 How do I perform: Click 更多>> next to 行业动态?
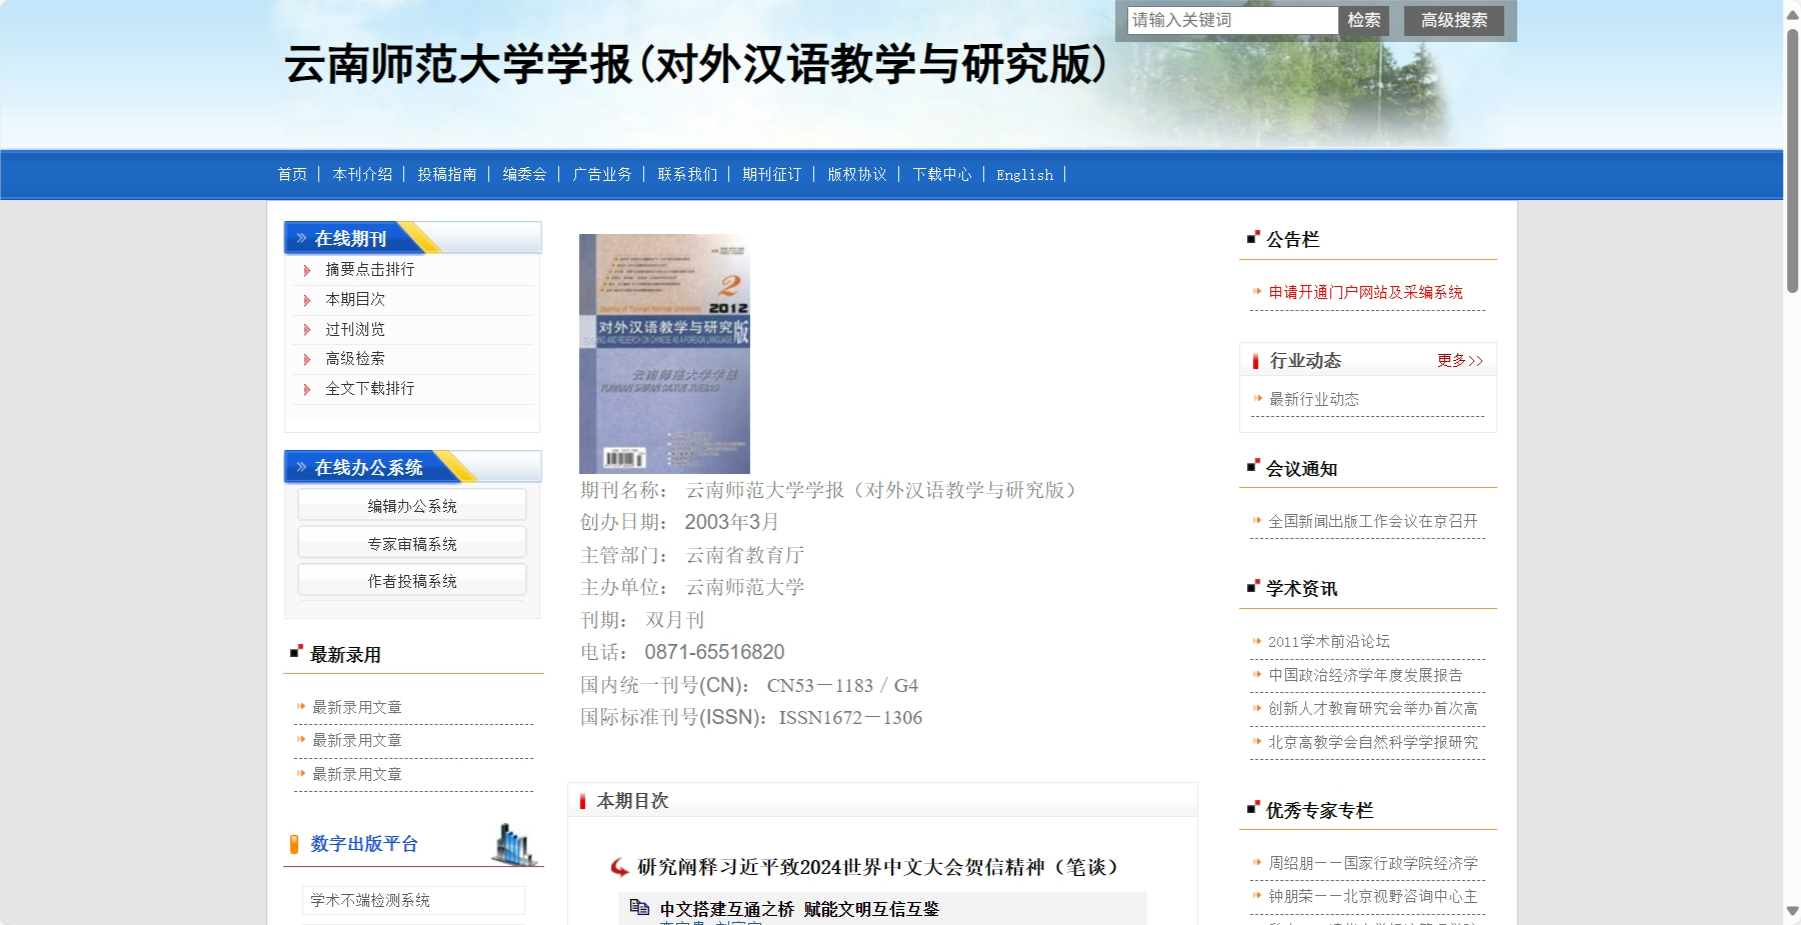pos(1460,360)
